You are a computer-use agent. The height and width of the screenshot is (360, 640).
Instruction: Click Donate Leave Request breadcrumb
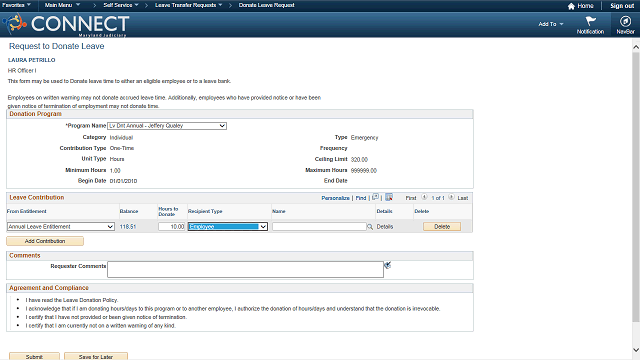[267, 5]
